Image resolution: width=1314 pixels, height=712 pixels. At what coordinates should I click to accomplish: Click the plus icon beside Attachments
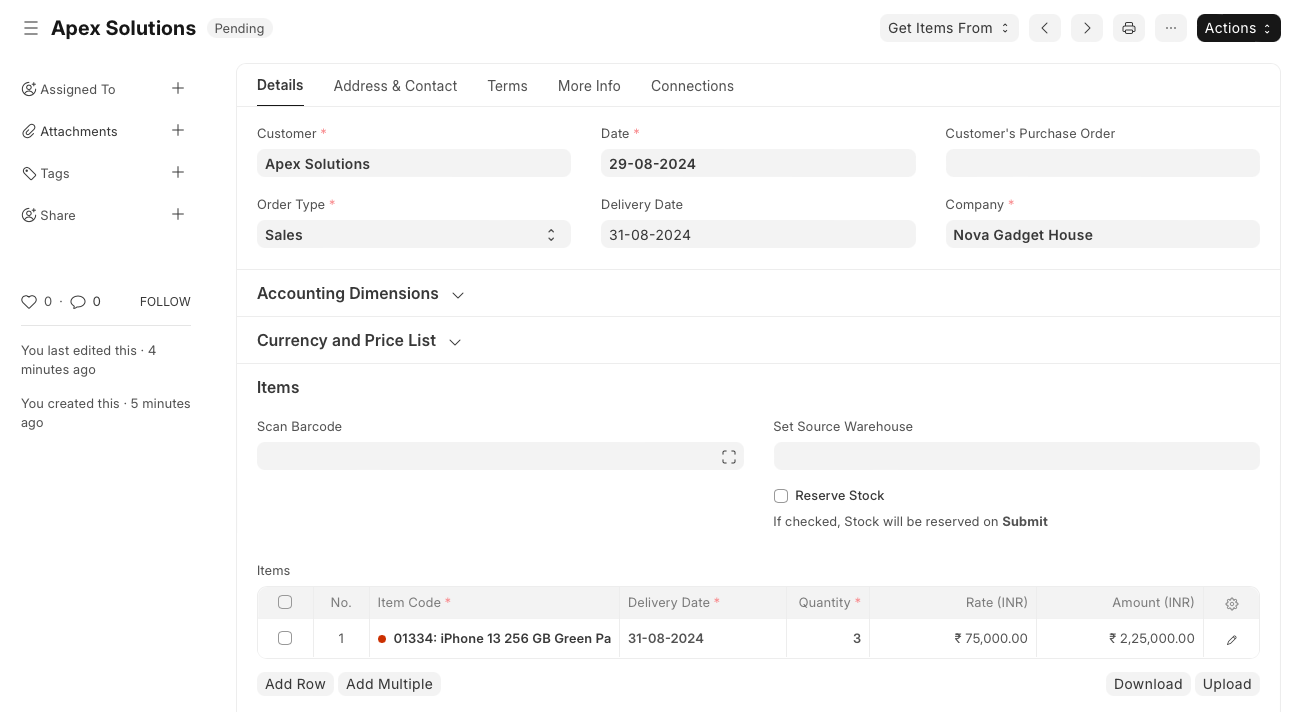point(178,131)
